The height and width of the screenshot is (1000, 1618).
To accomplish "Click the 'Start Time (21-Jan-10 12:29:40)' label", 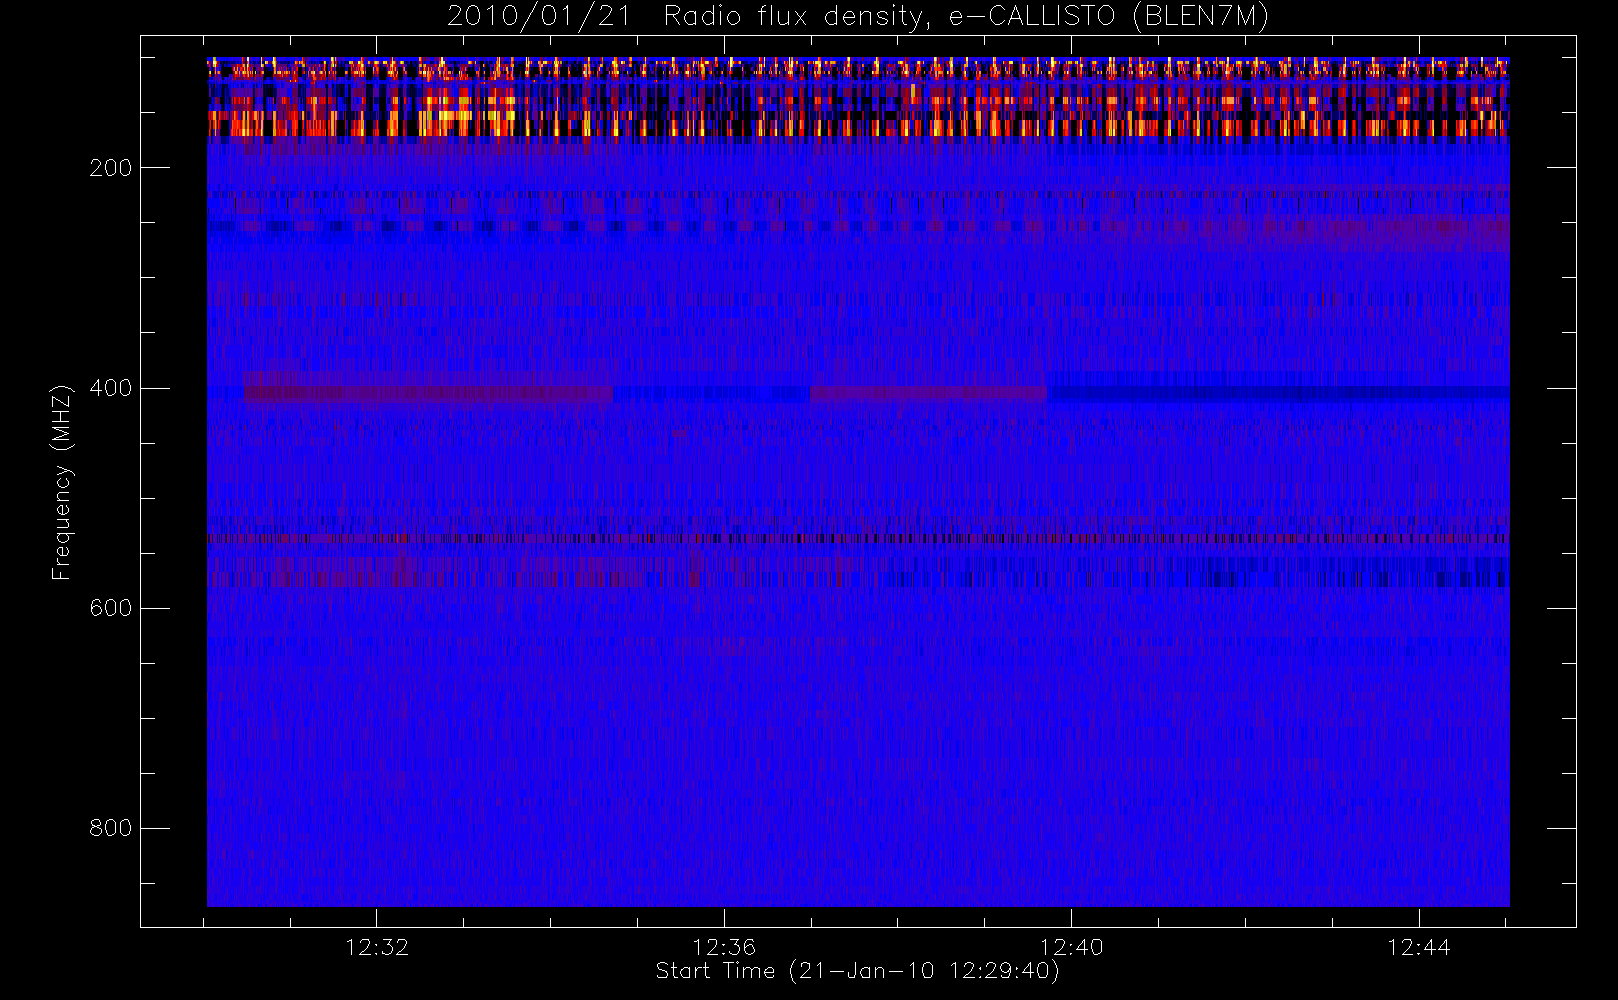I will pyautogui.click(x=858, y=971).
